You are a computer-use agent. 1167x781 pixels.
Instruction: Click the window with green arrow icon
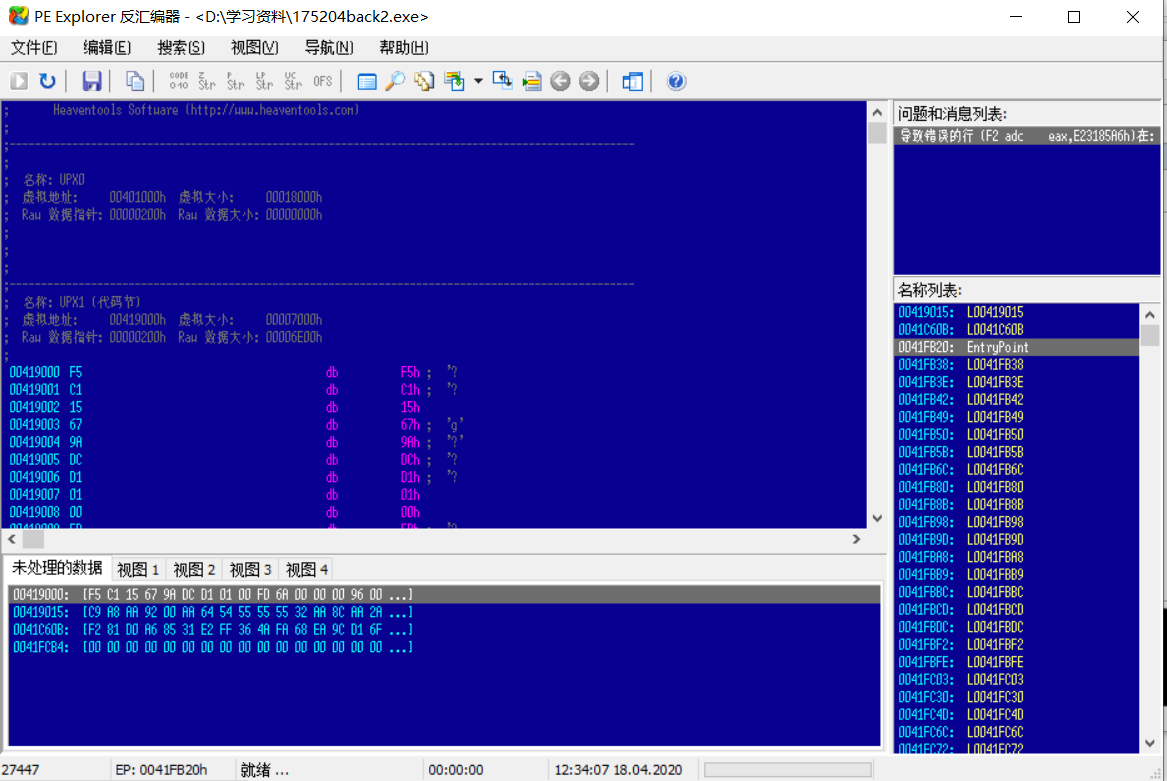(x=454, y=81)
